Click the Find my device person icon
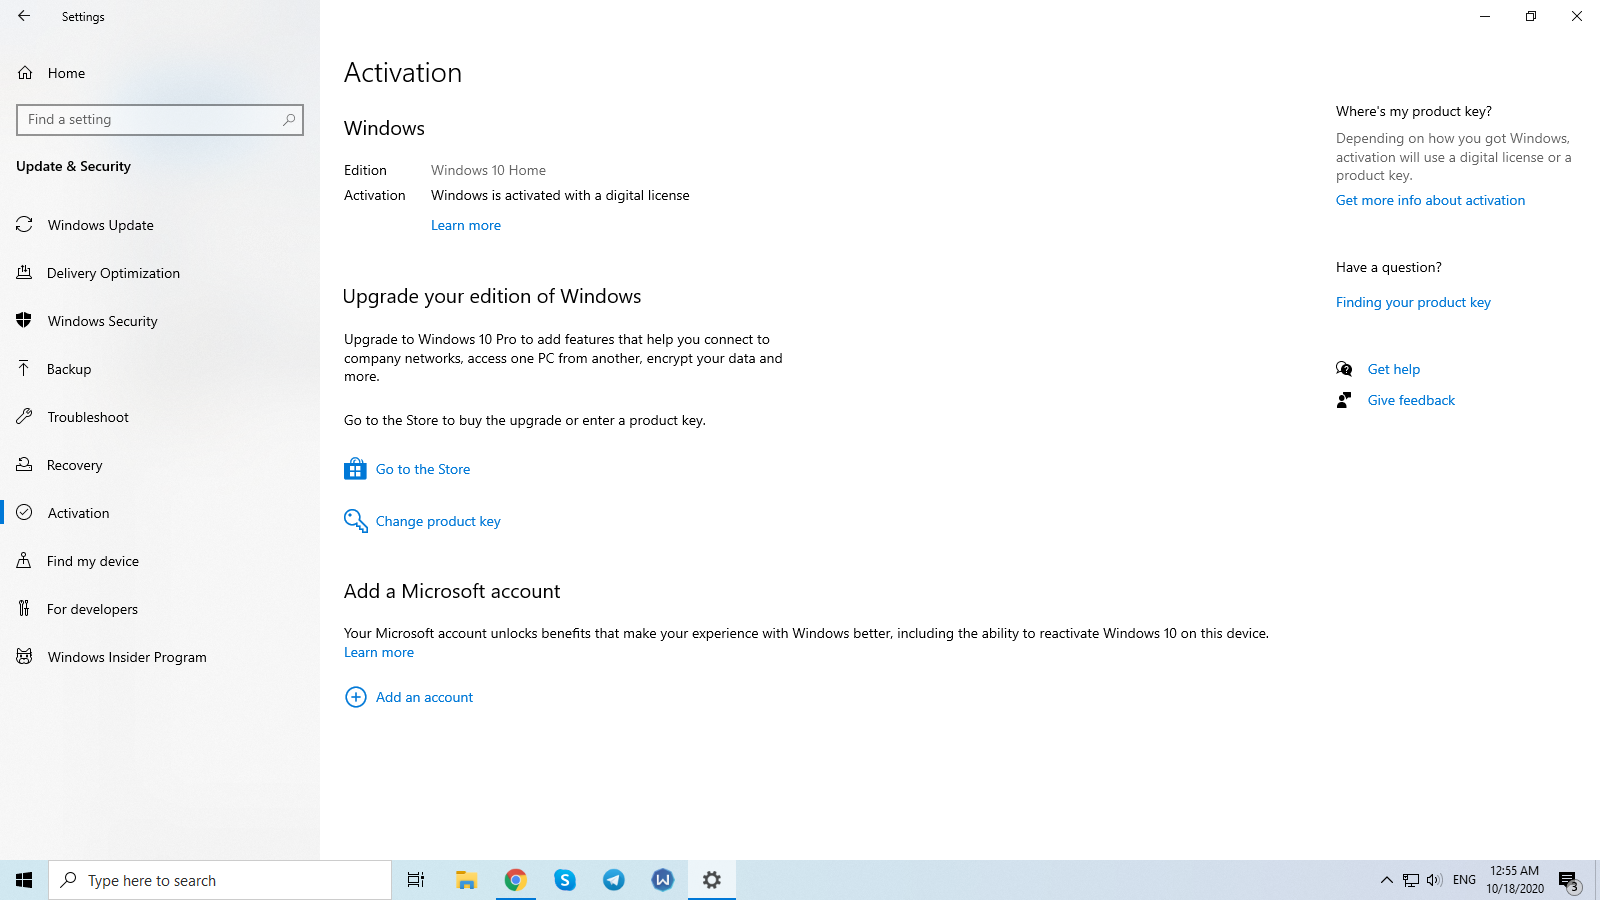Screen dimensions: 1600x900 pos(24,561)
